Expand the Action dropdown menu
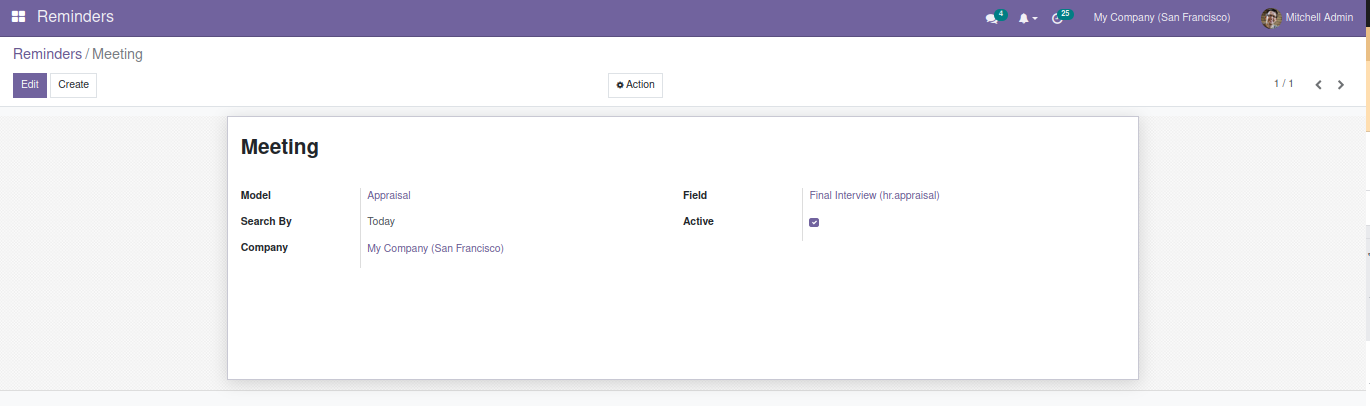The image size is (1370, 406). [635, 85]
